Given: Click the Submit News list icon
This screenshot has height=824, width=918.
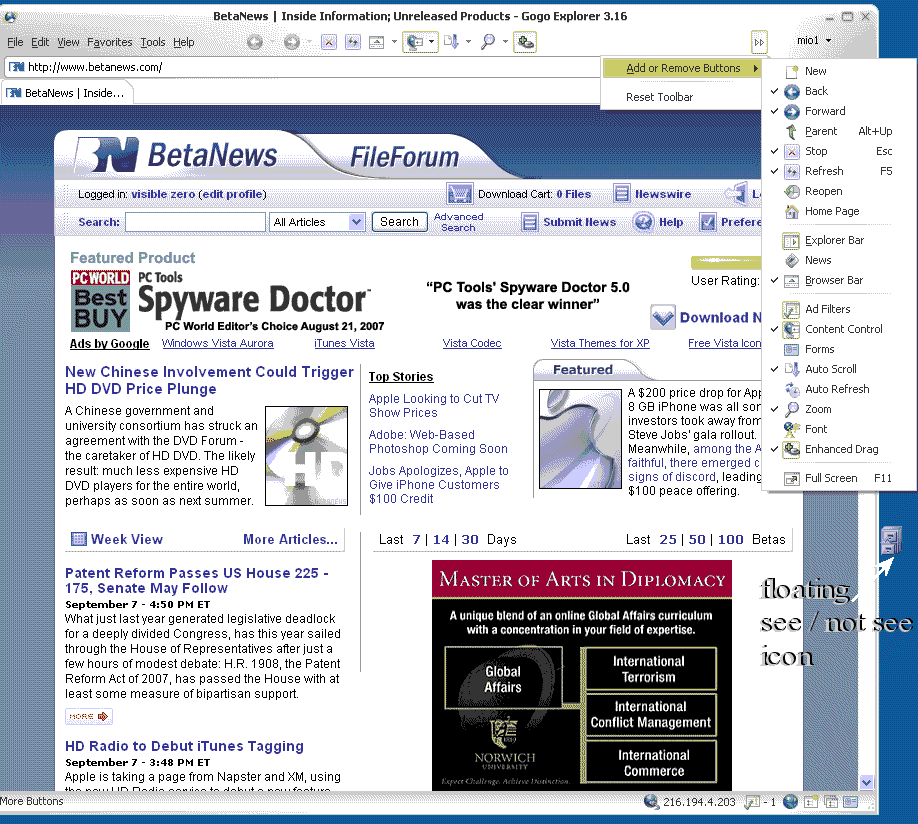Looking at the screenshot, I should [529, 222].
